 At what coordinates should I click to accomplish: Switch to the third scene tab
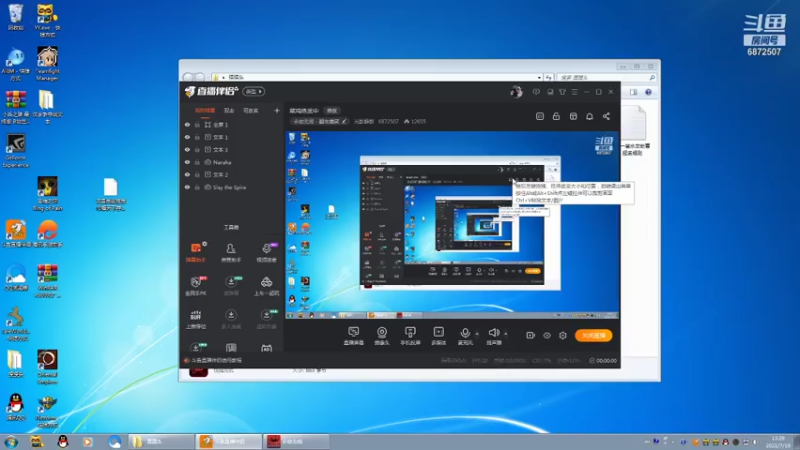point(251,111)
